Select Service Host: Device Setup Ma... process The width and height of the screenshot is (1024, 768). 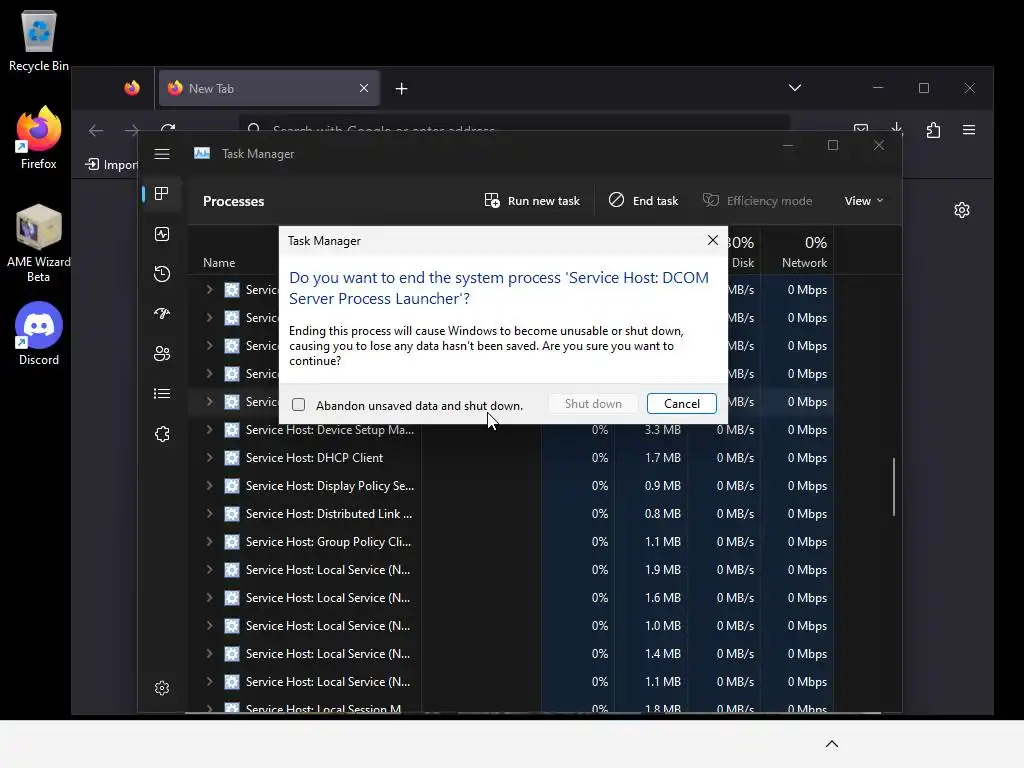point(330,430)
